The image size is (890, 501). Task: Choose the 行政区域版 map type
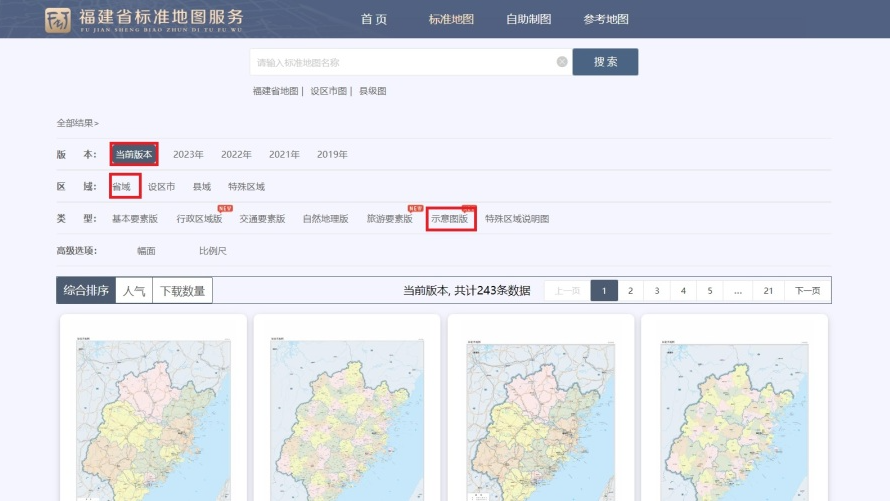pos(199,218)
